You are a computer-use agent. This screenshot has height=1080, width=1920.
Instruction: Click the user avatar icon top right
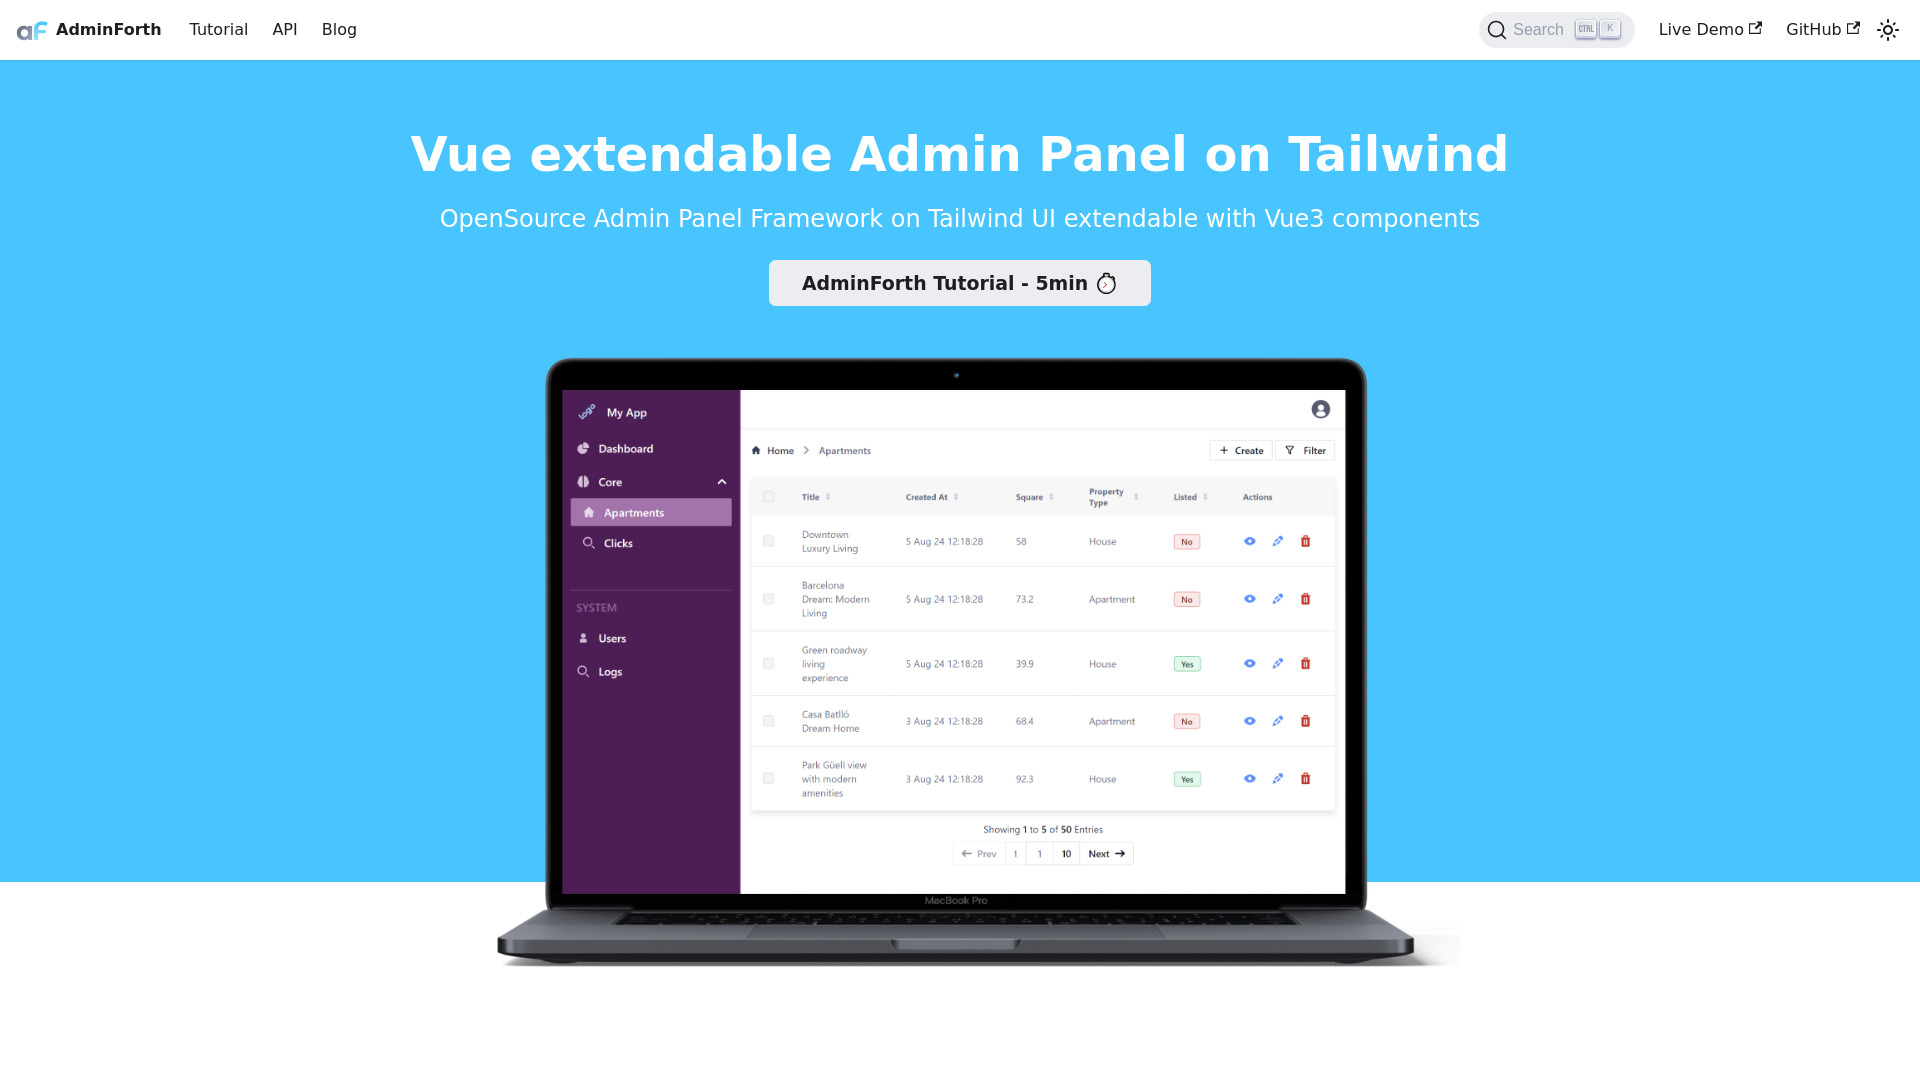click(1320, 410)
